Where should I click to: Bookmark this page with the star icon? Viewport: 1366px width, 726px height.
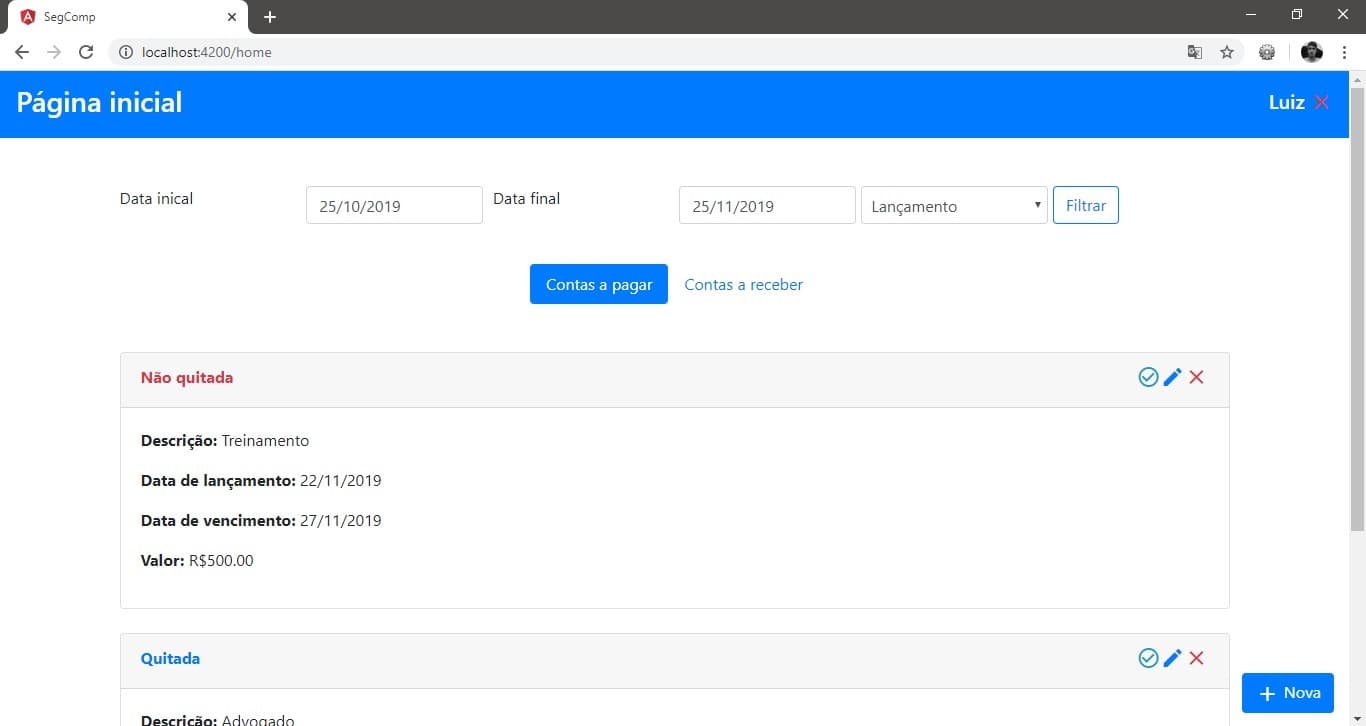pos(1227,52)
